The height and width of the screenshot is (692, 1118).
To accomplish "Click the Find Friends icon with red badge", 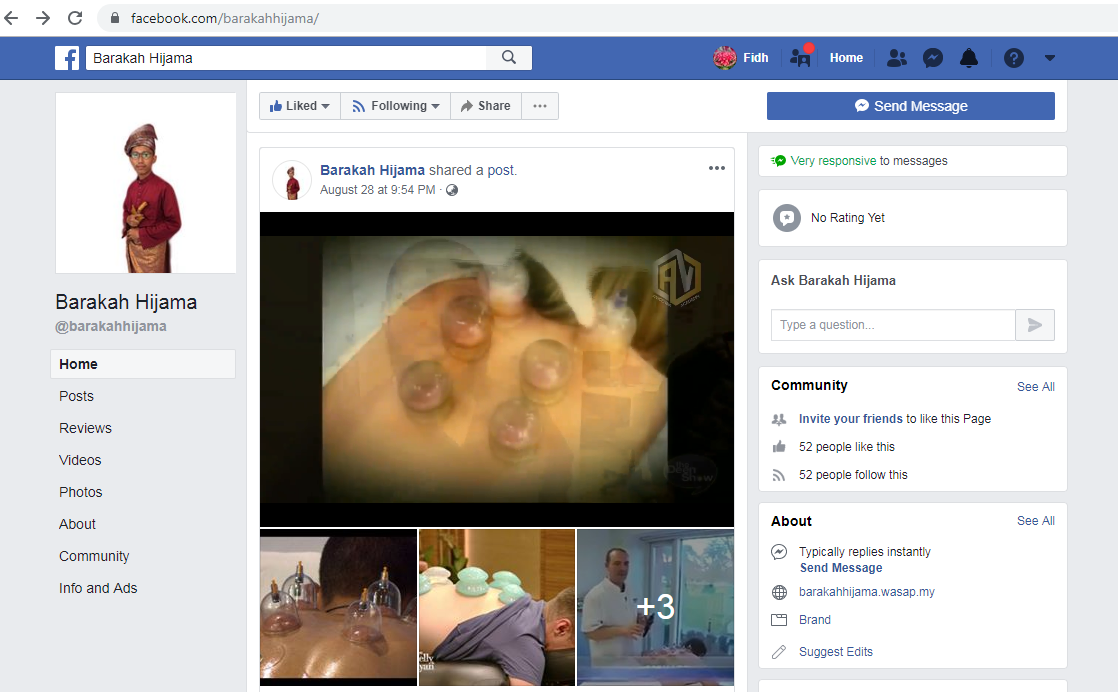I will click(801, 56).
